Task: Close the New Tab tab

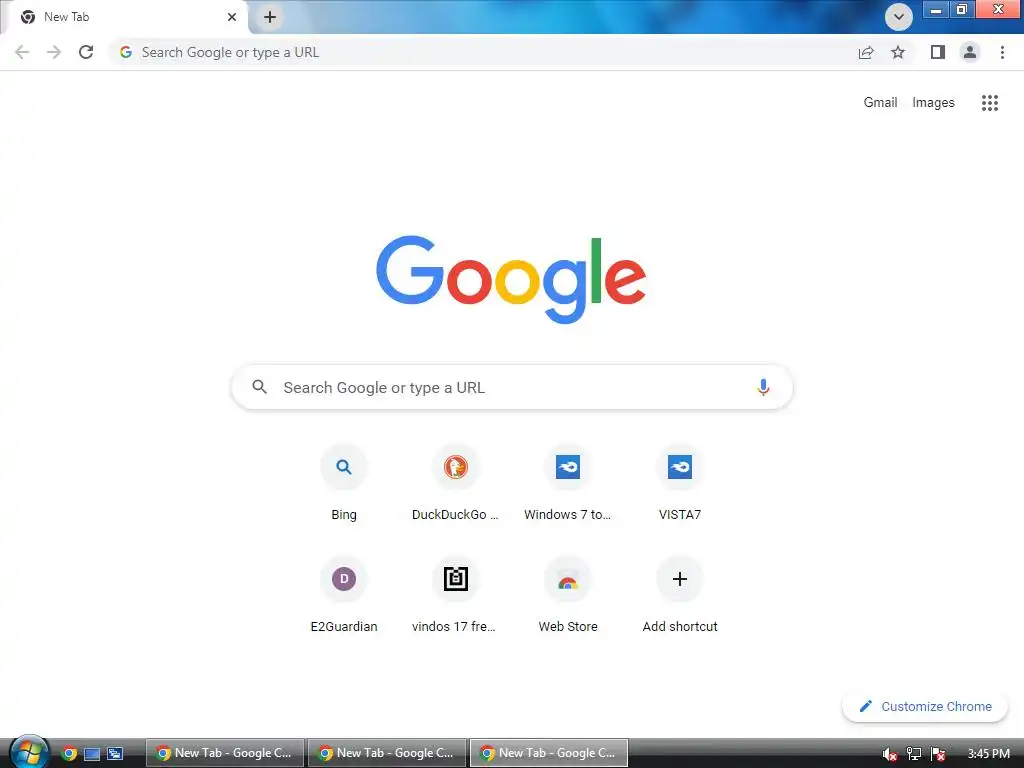Action: [232, 17]
